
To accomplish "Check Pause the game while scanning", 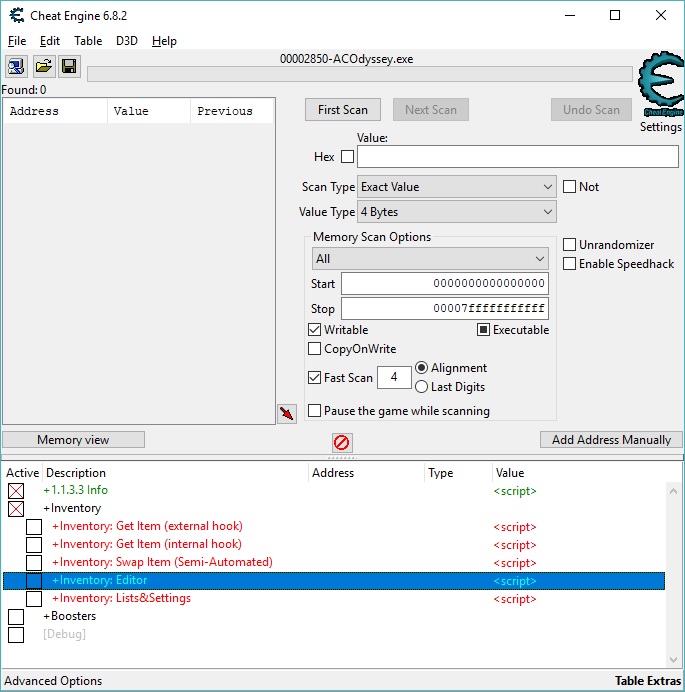I will click(x=315, y=411).
